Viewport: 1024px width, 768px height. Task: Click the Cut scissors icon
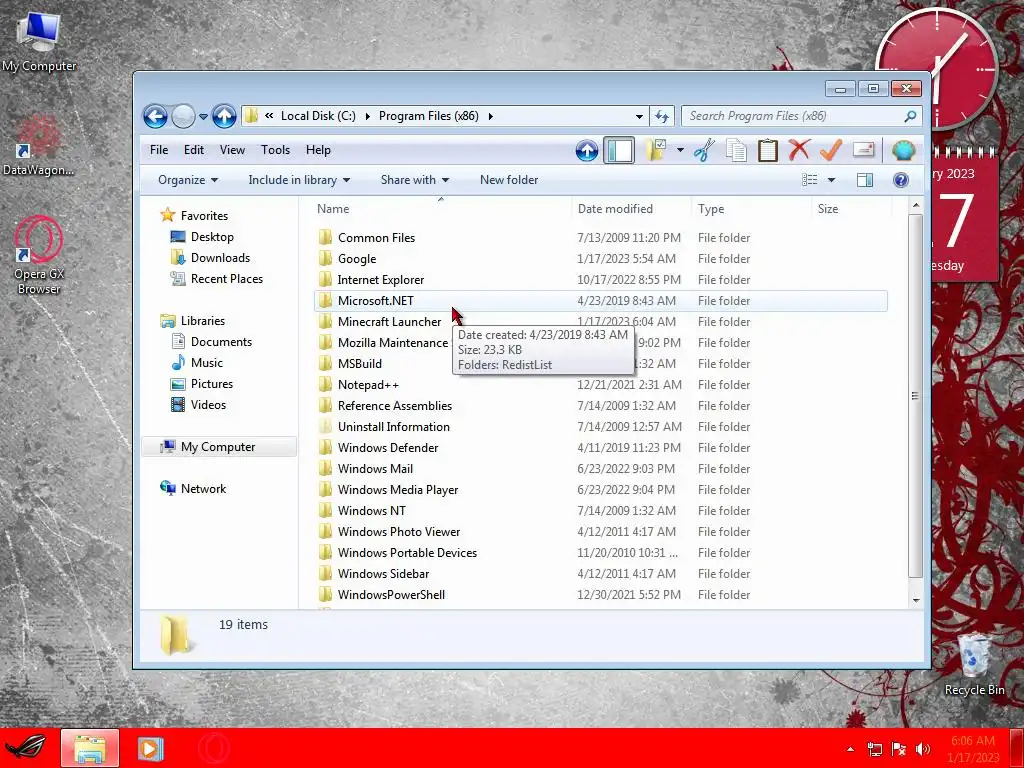[704, 151]
